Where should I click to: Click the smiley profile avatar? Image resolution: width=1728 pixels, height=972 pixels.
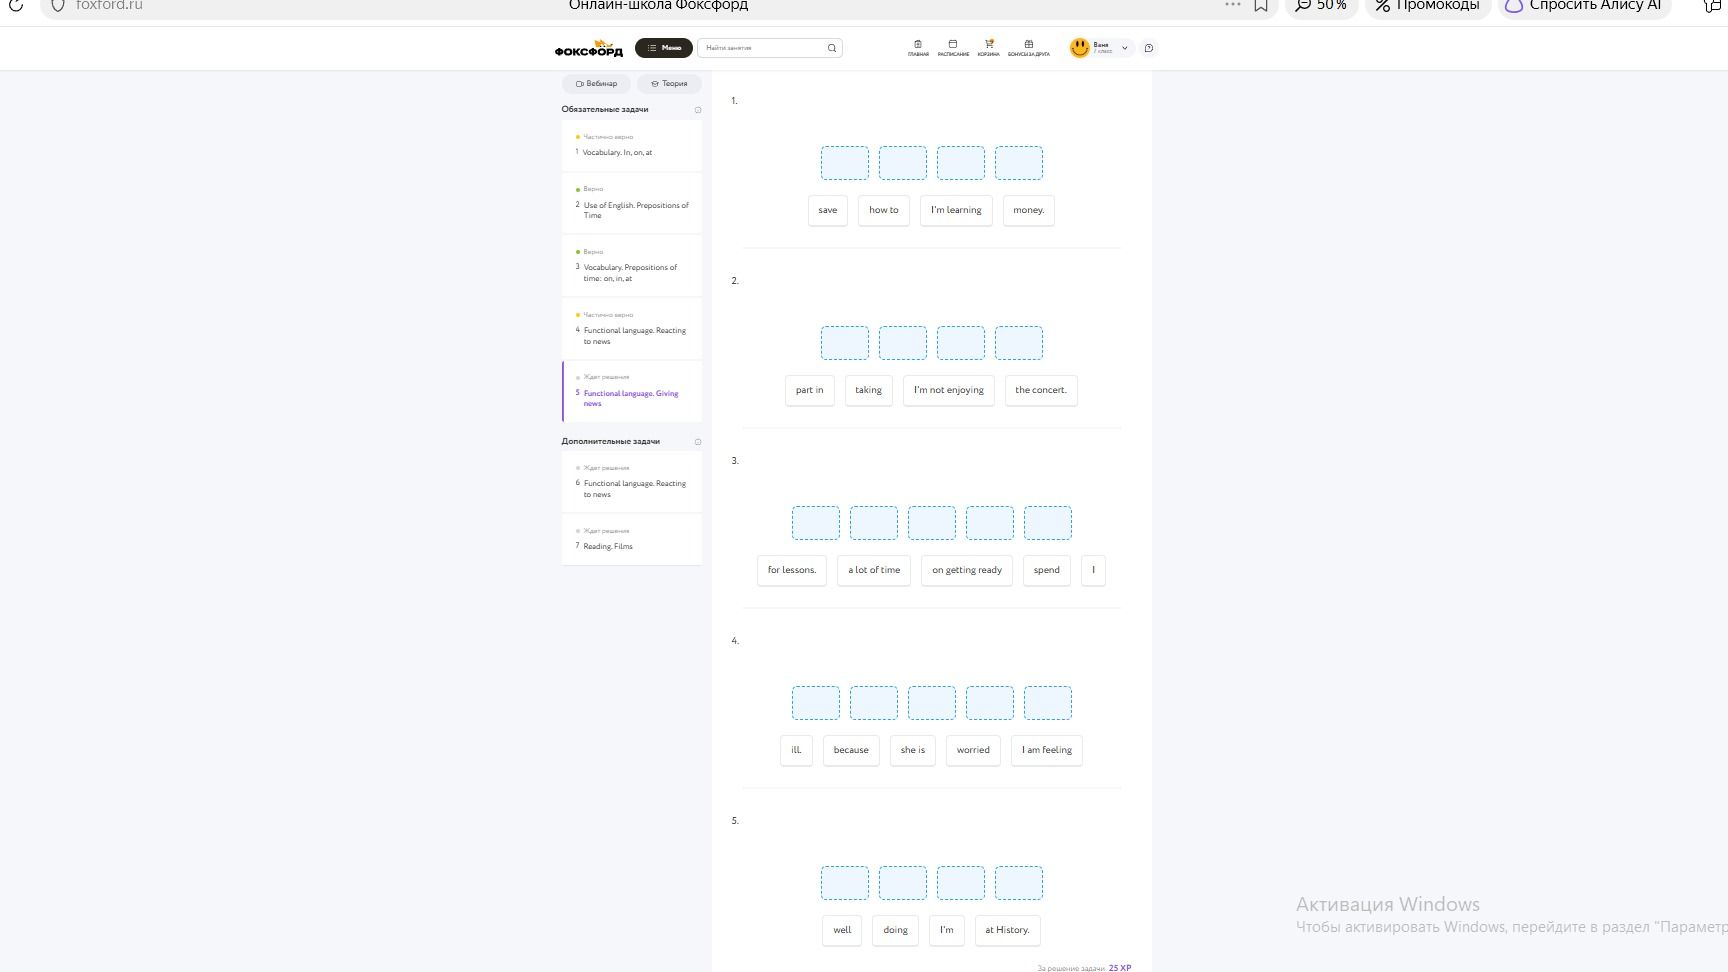[1080, 48]
